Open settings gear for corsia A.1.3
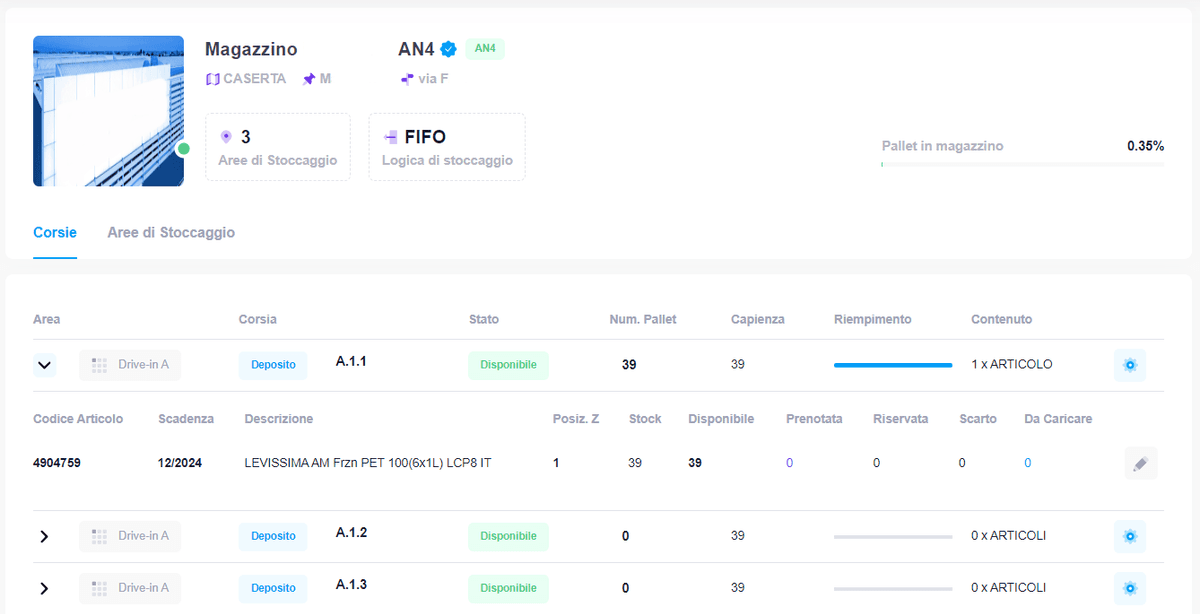Viewport: 1200px width, 614px height. 1130,588
